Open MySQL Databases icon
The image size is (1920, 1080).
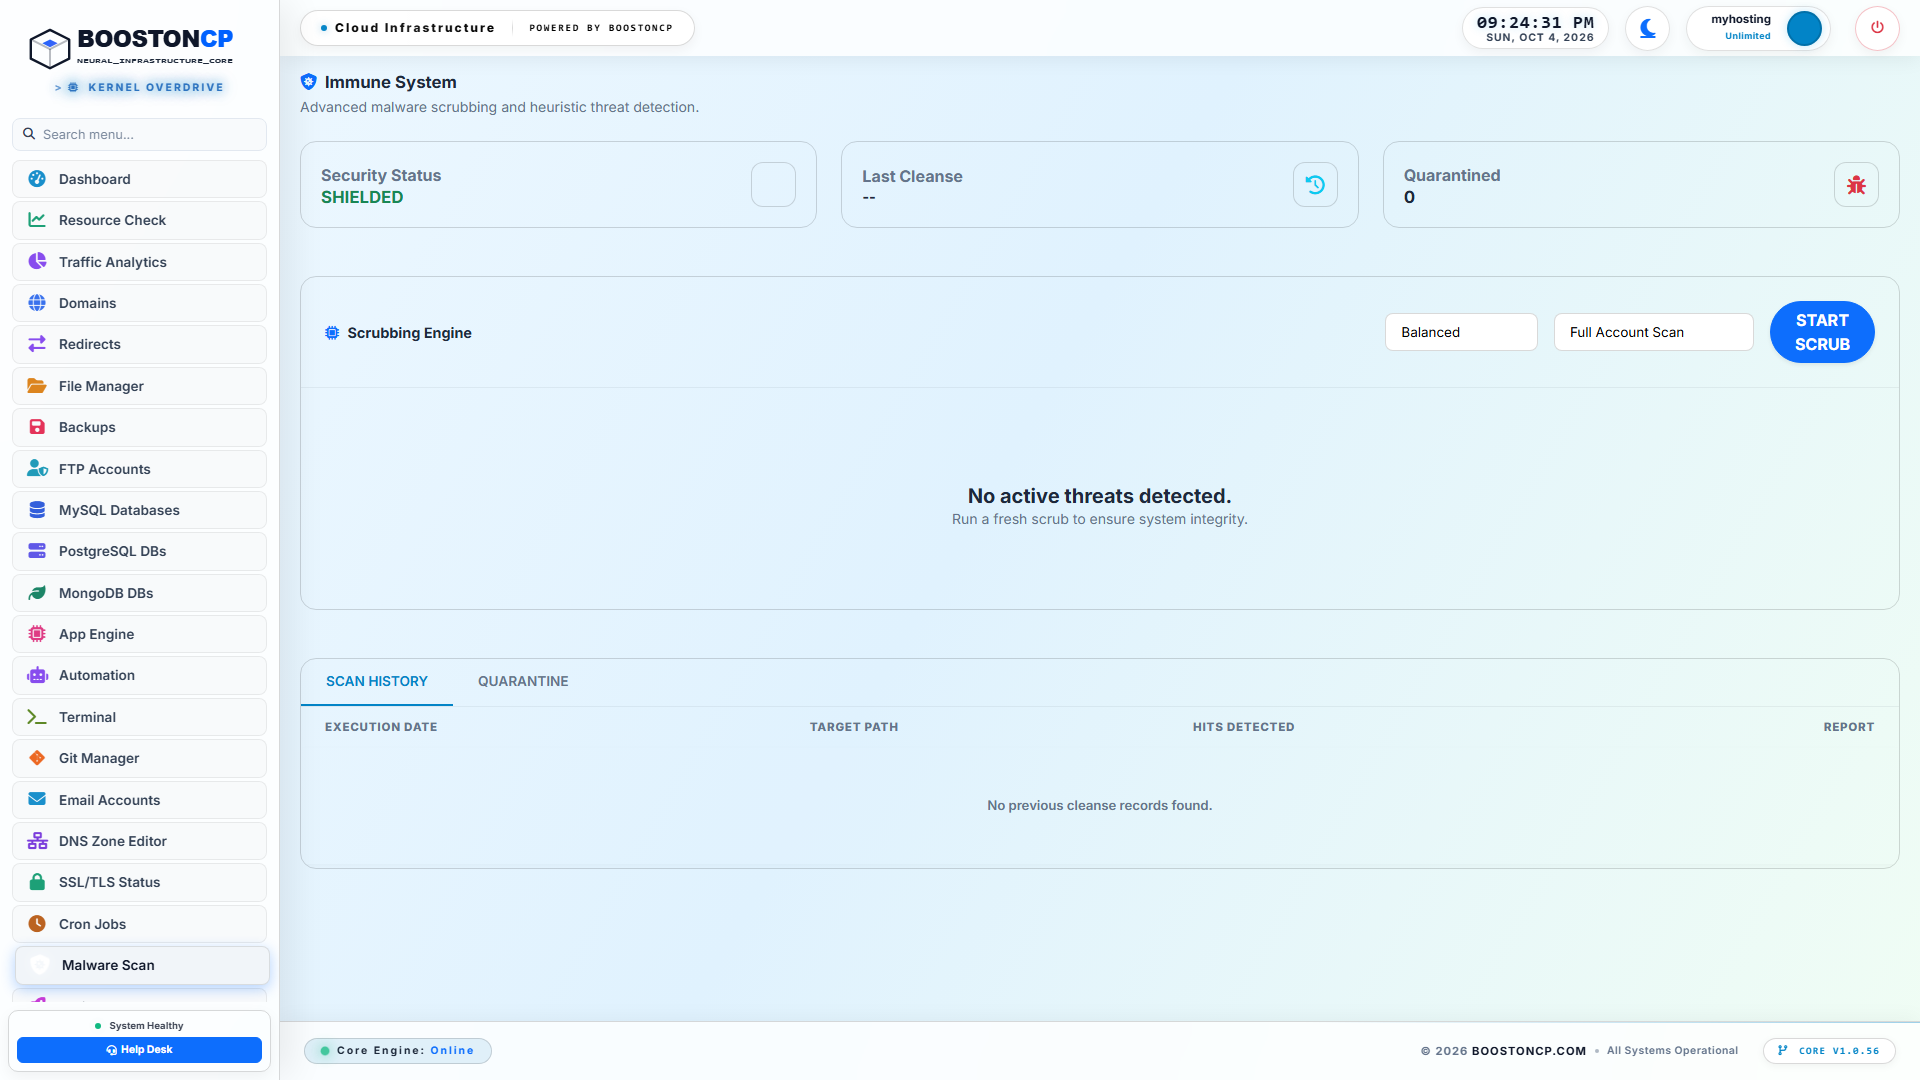point(37,510)
